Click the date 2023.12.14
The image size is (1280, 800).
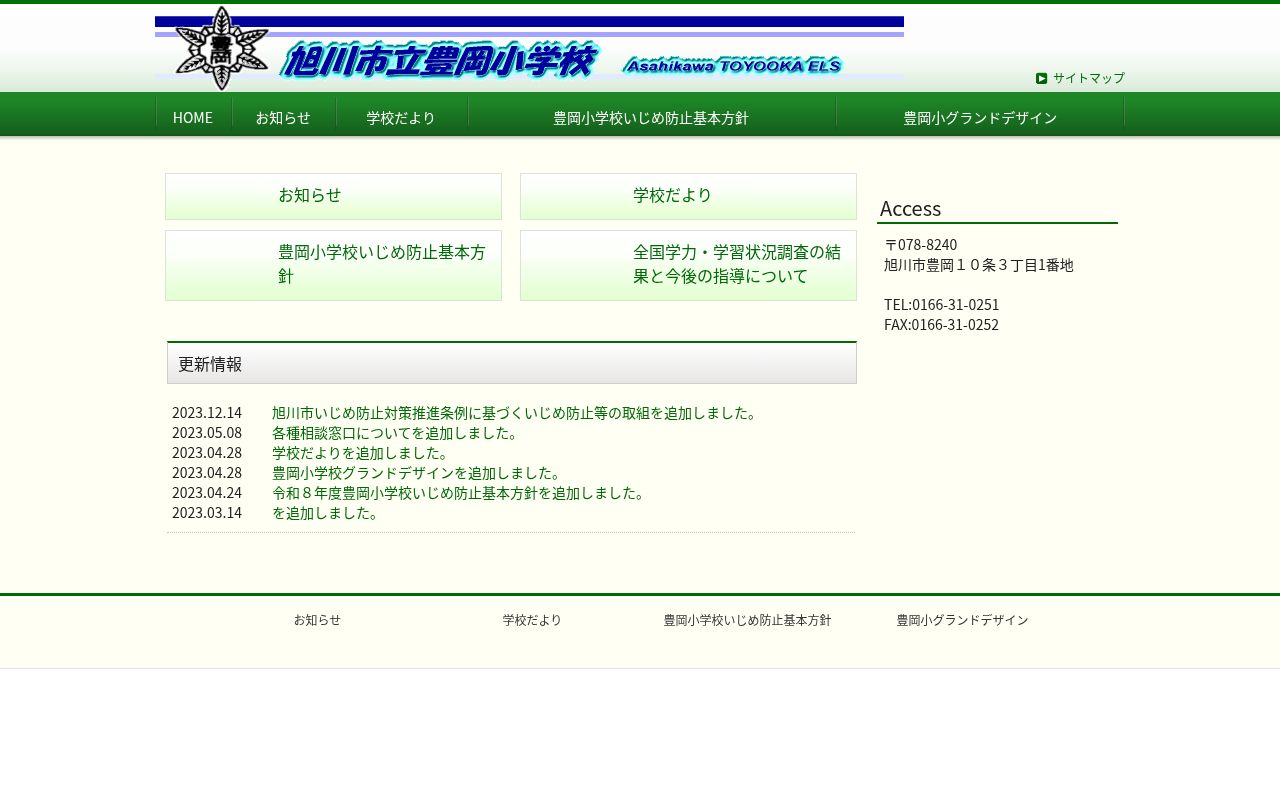point(207,413)
